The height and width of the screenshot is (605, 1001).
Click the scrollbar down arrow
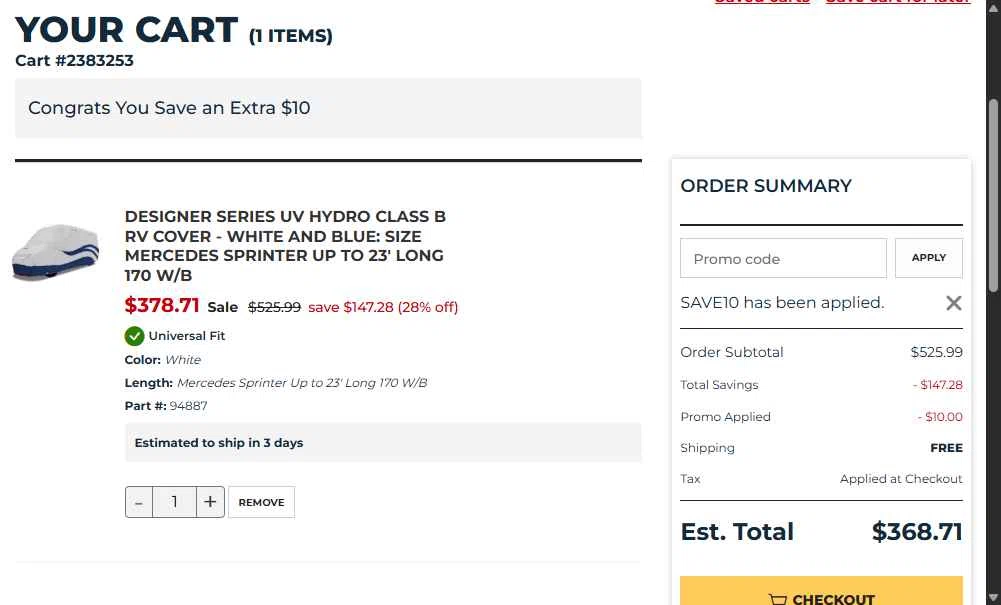pyautogui.click(x=993, y=599)
